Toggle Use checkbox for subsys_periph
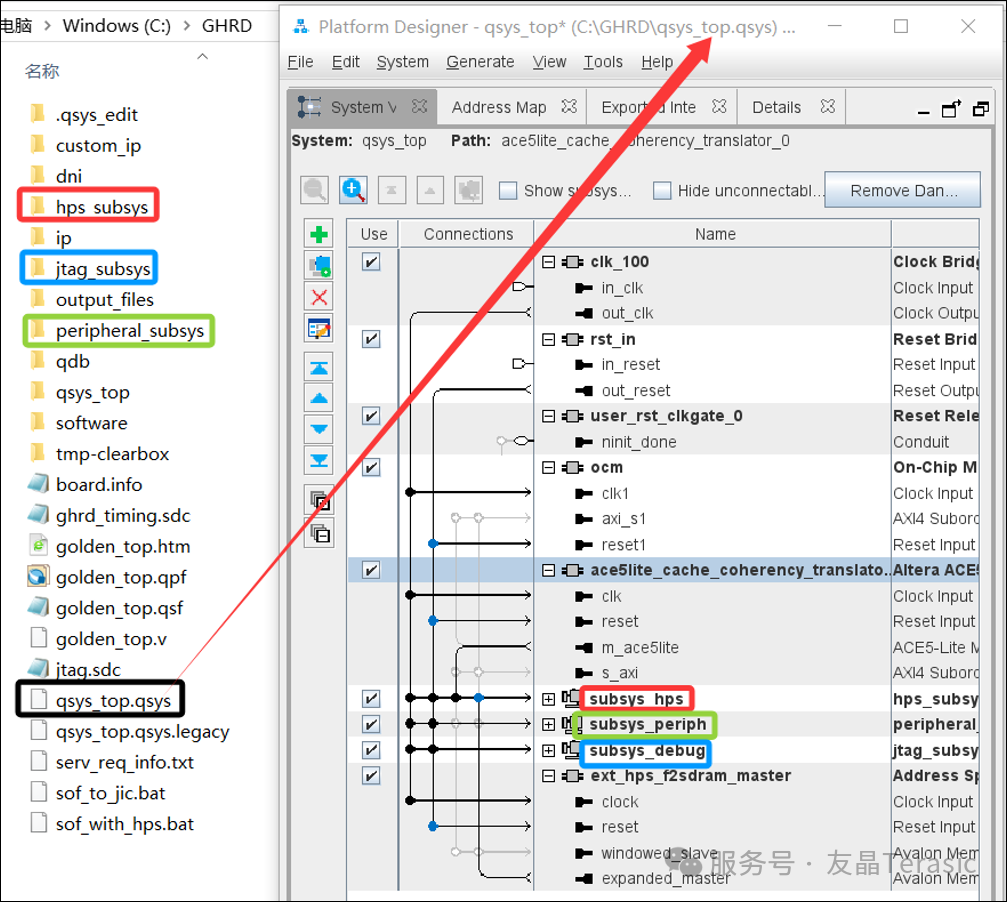Image resolution: width=1008 pixels, height=903 pixels. coord(371,724)
